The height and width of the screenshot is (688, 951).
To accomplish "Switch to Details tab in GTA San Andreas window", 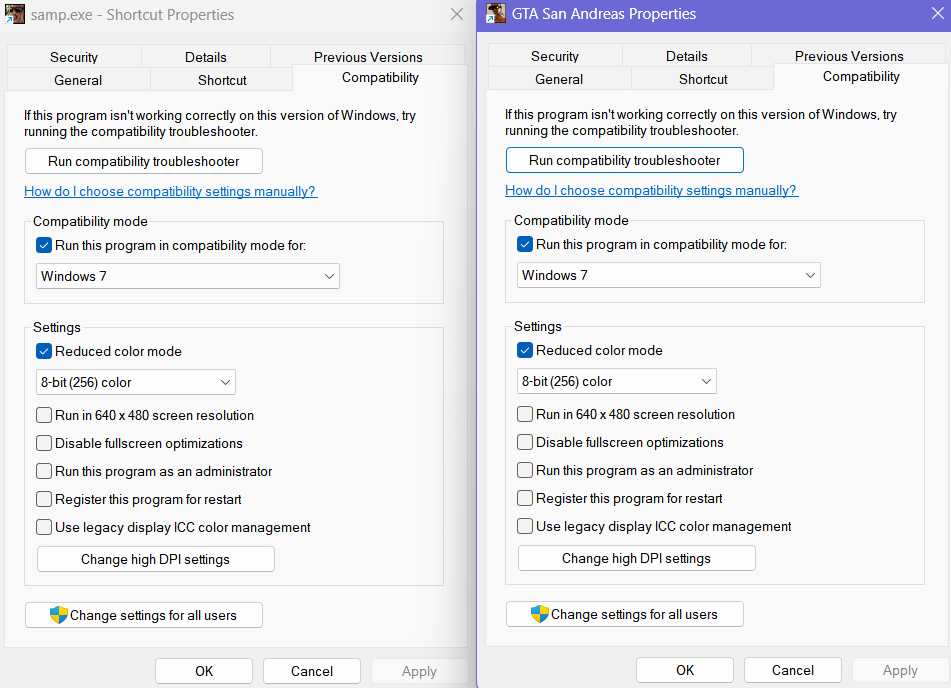I will pos(687,56).
